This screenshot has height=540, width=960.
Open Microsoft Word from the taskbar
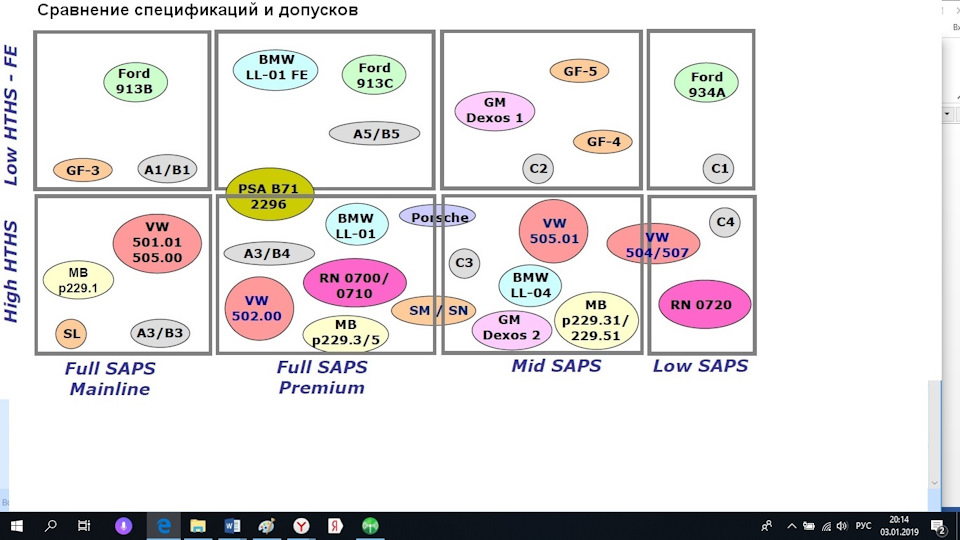[232, 525]
